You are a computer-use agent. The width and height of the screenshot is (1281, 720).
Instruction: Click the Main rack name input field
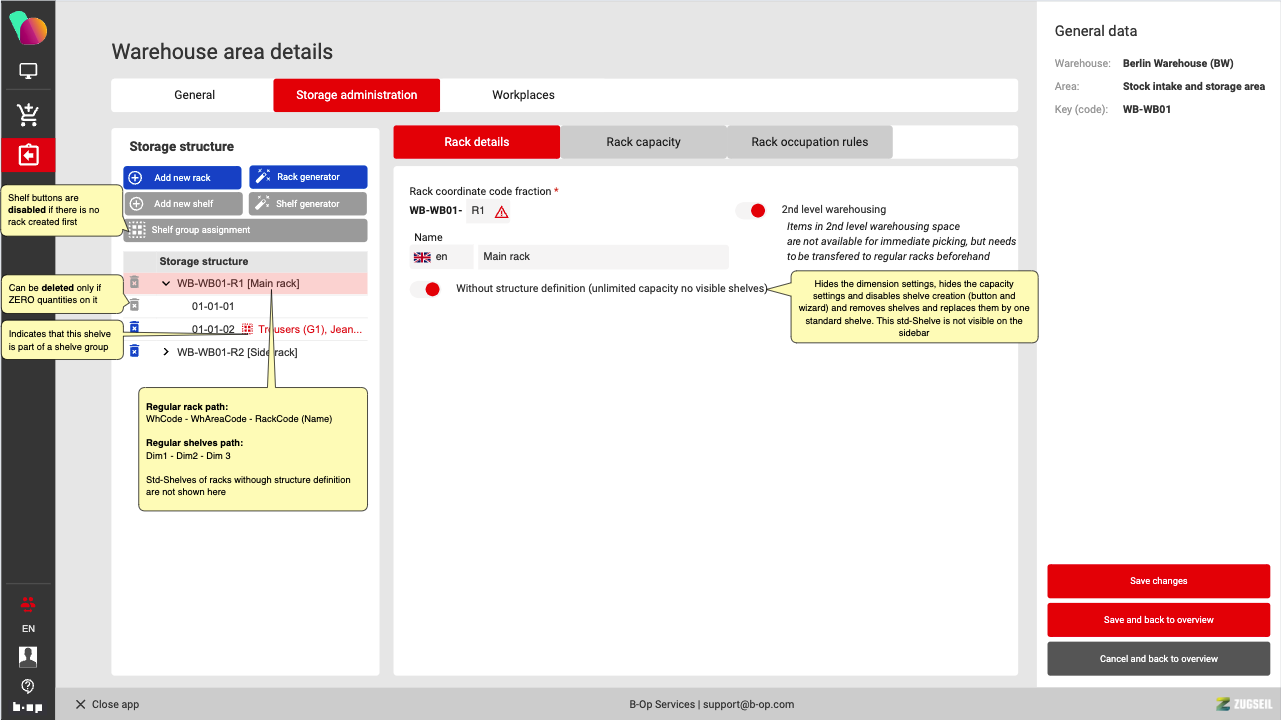[603, 257]
